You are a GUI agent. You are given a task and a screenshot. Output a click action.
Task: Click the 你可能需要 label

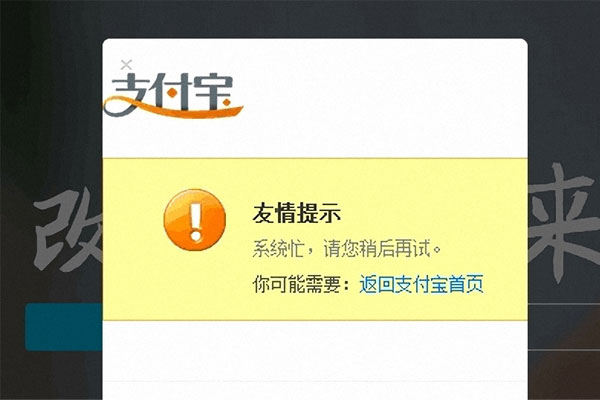coord(296,284)
